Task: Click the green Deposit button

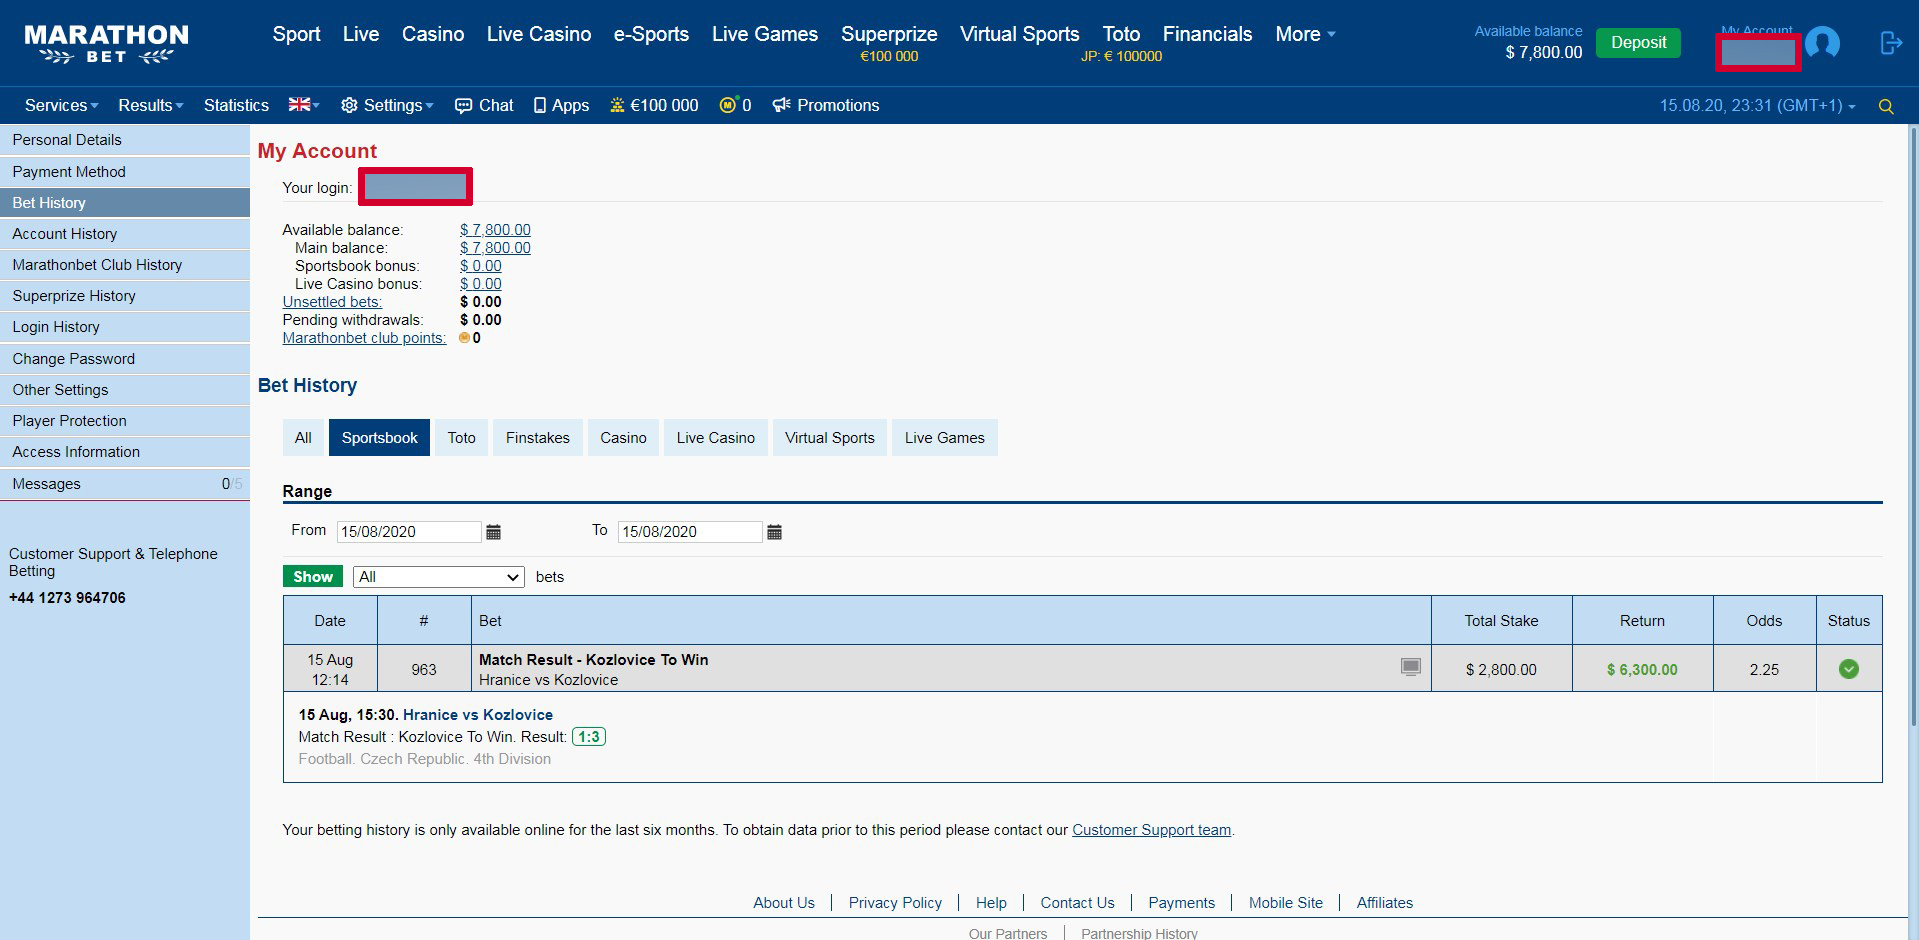Action: click(x=1638, y=43)
